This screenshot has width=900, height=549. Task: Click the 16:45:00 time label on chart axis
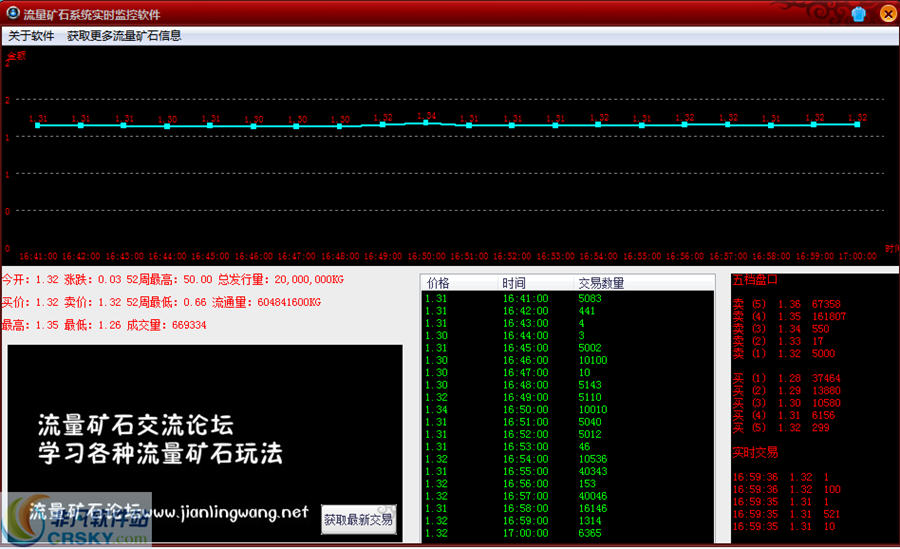pyautogui.click(x=210, y=256)
